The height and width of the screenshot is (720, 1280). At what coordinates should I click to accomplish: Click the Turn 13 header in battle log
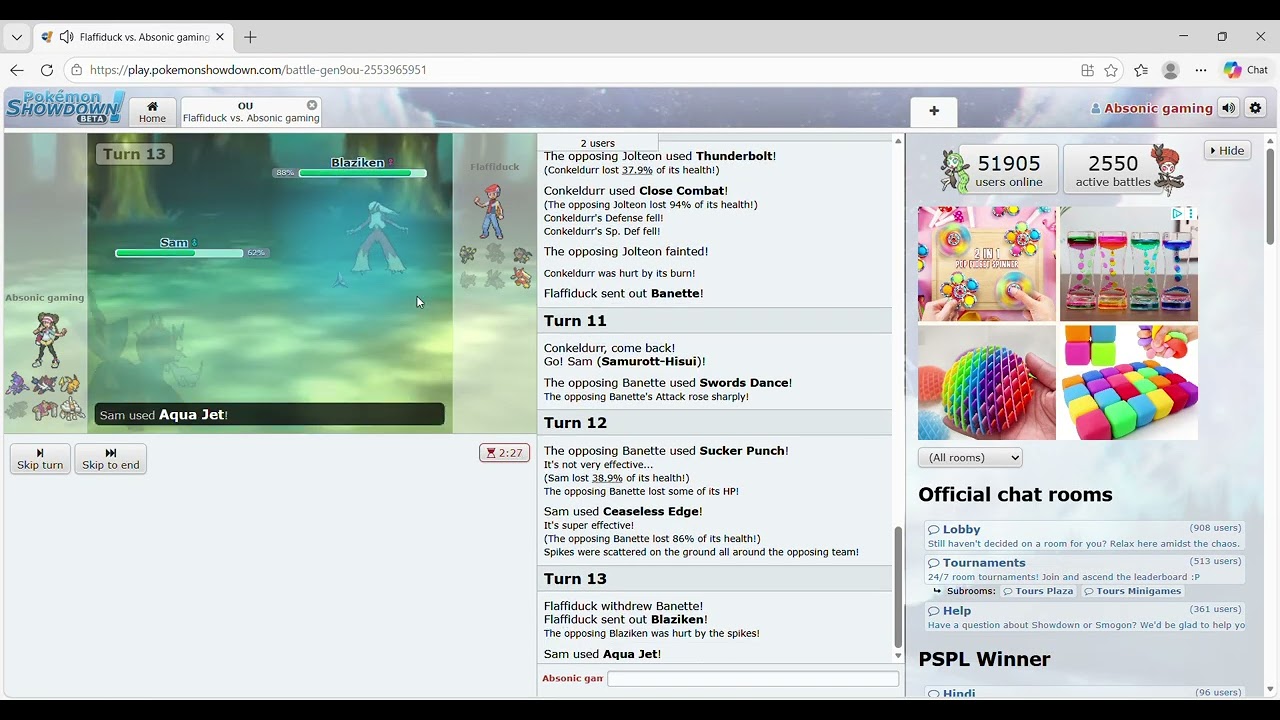click(714, 578)
